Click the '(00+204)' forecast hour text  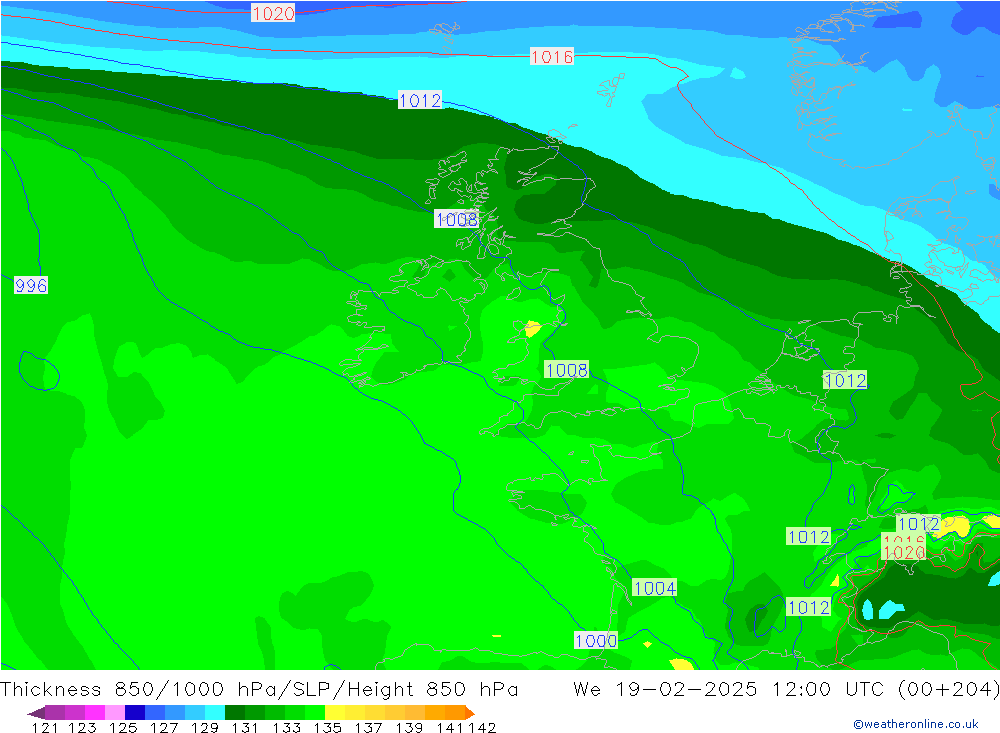pos(948,690)
